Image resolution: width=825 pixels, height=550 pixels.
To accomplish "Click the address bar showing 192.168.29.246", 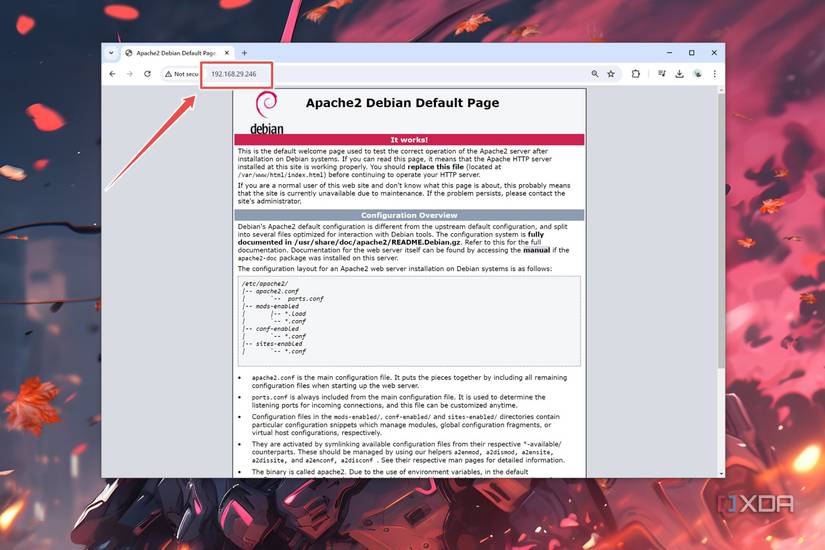I will click(x=234, y=74).
